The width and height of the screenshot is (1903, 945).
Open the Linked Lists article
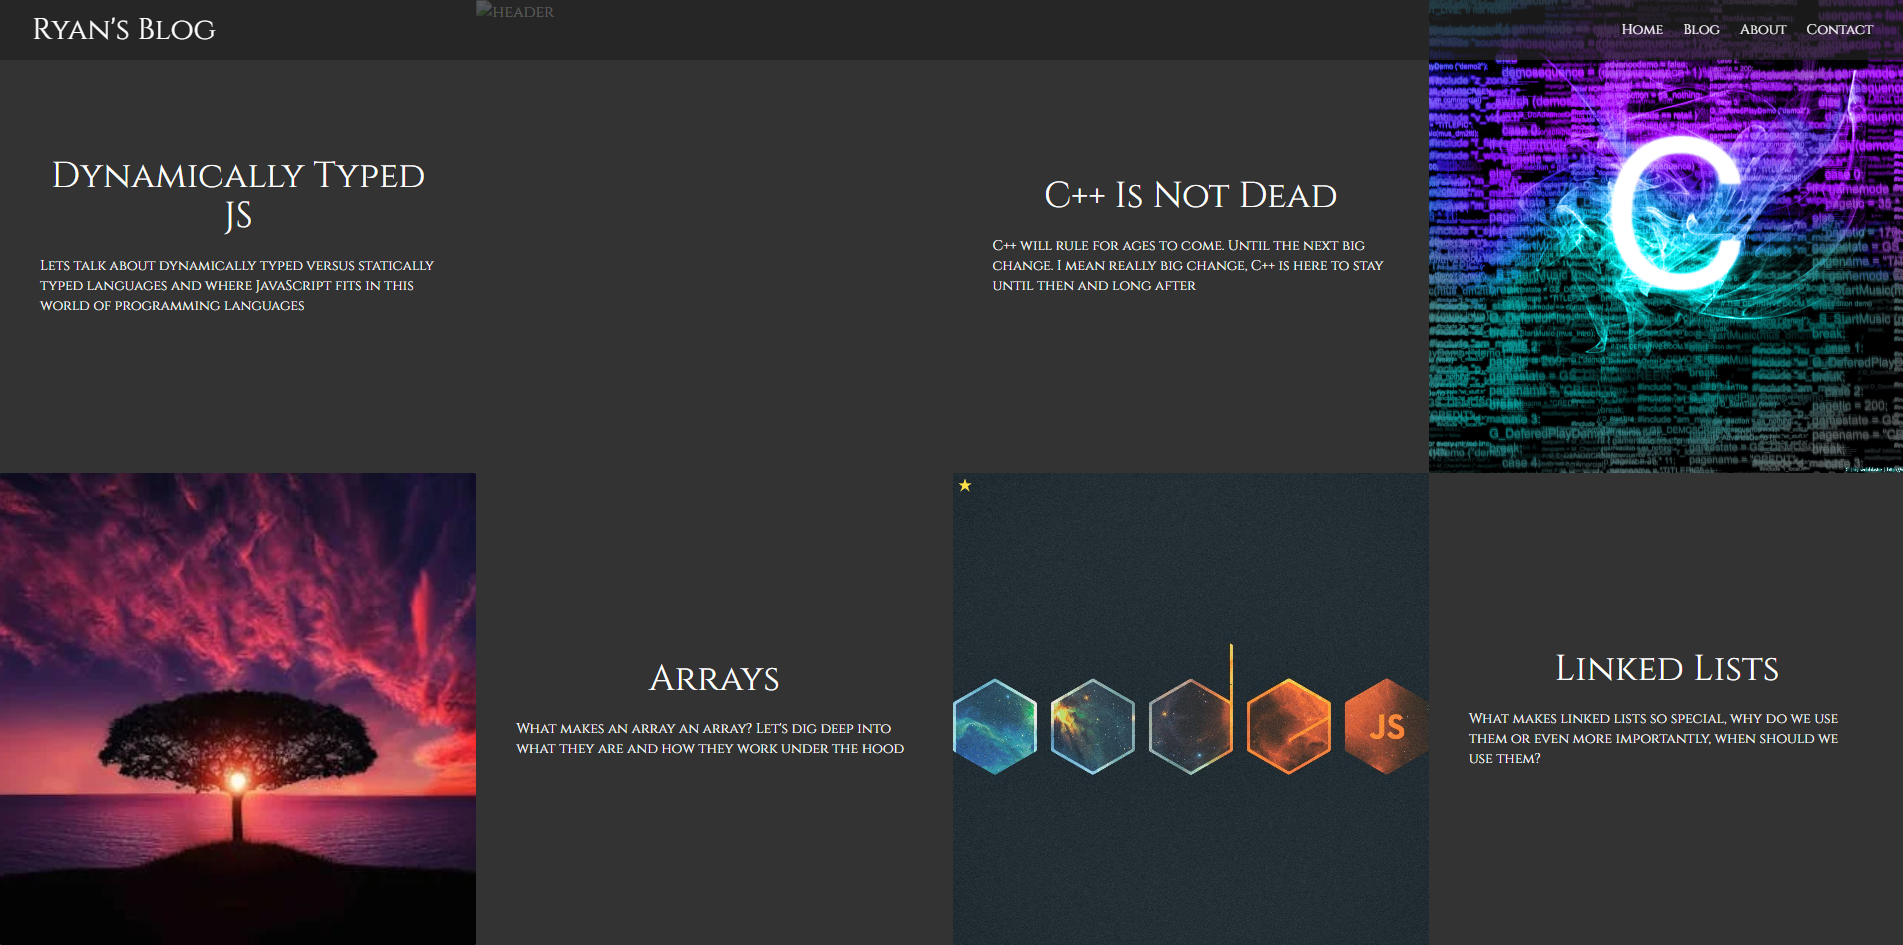[x=1667, y=667]
